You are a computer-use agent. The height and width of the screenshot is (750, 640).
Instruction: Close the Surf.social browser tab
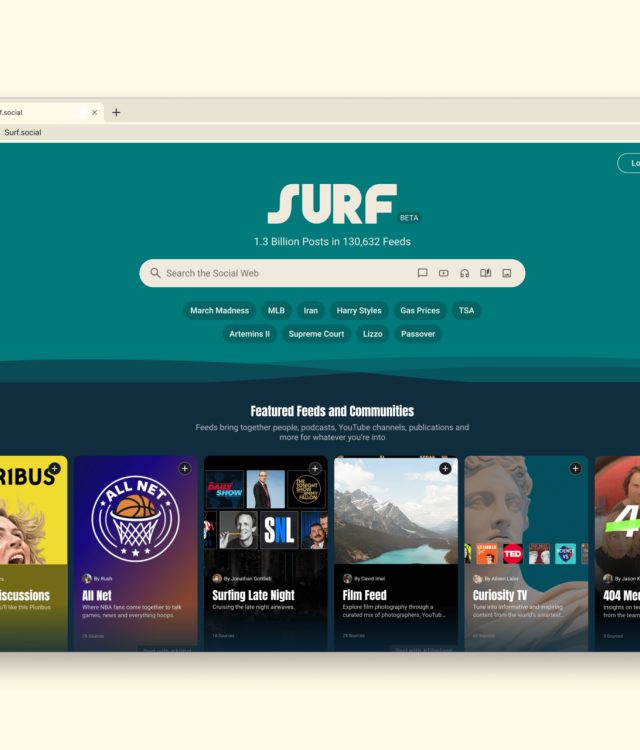coord(95,112)
